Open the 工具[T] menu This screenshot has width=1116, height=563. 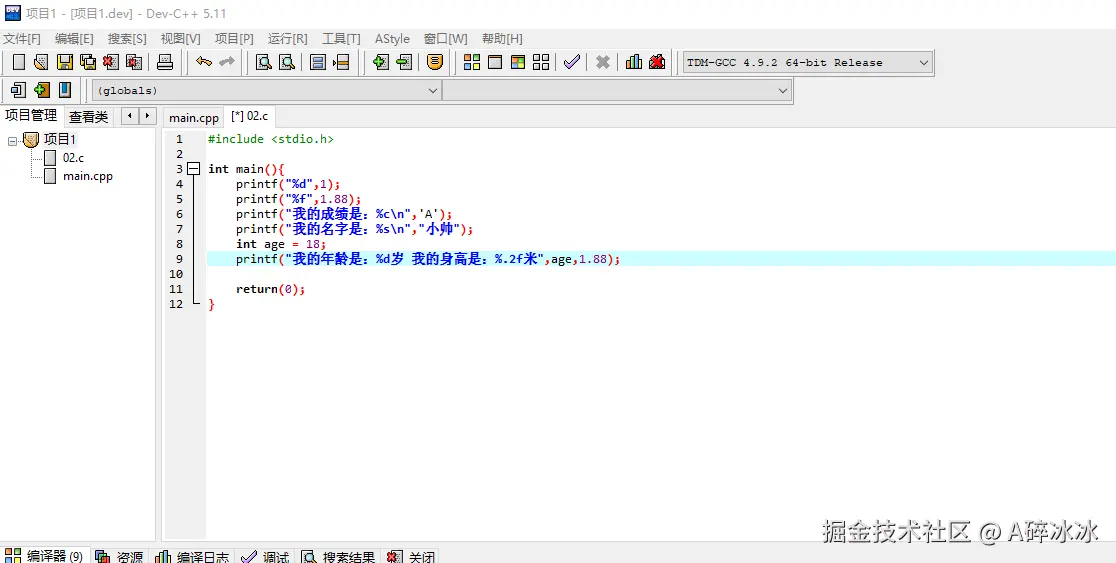click(341, 38)
